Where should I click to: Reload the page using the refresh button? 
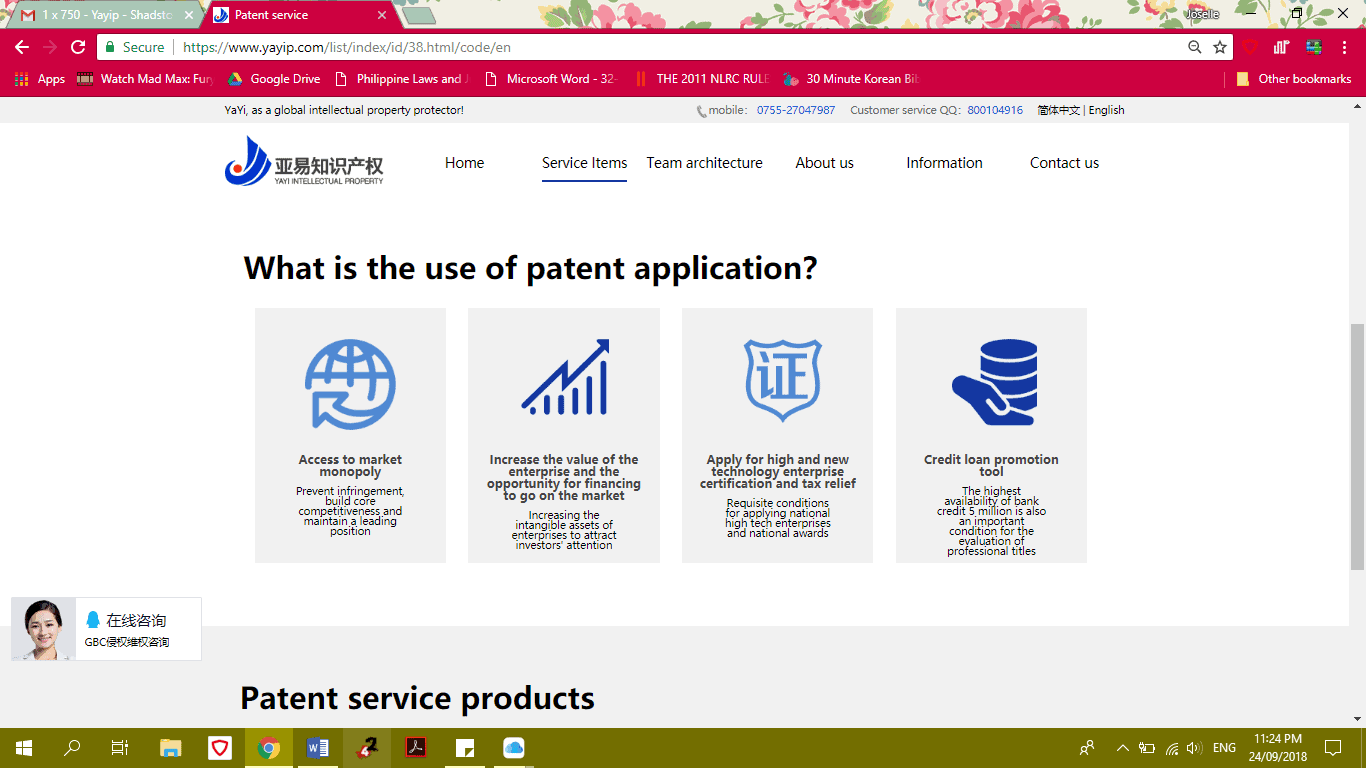(x=78, y=47)
